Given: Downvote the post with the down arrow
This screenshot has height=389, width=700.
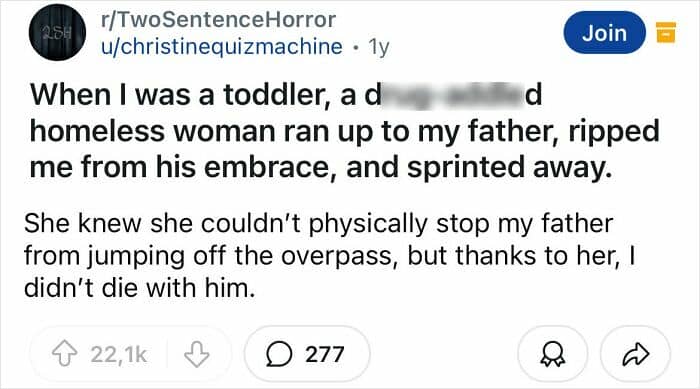Looking at the screenshot, I should (197, 354).
